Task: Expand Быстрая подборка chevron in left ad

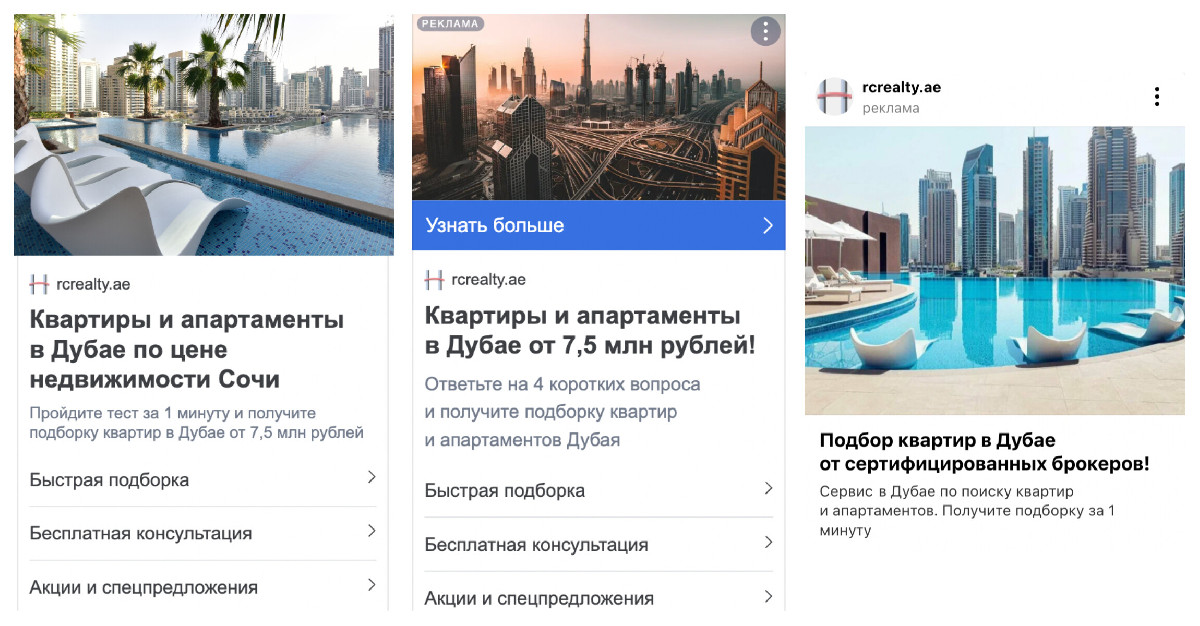Action: point(371,478)
